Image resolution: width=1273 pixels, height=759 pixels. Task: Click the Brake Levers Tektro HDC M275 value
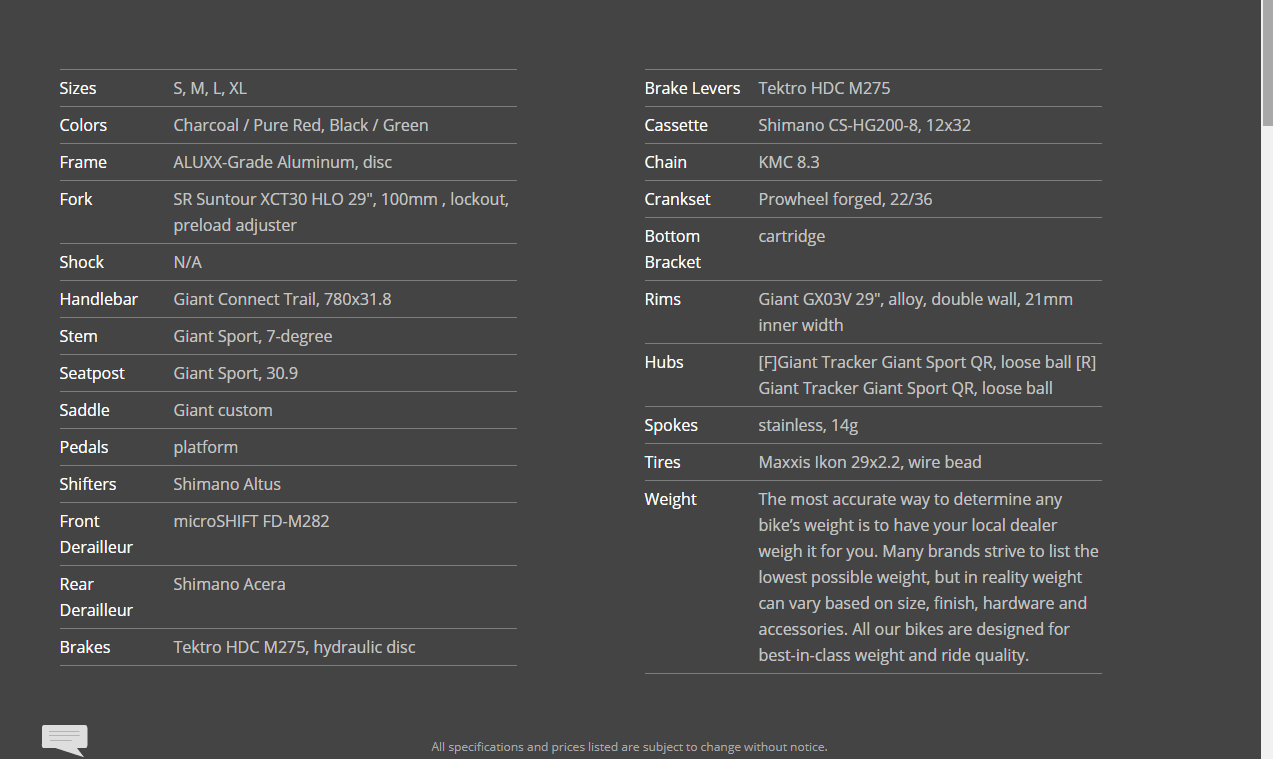click(824, 88)
